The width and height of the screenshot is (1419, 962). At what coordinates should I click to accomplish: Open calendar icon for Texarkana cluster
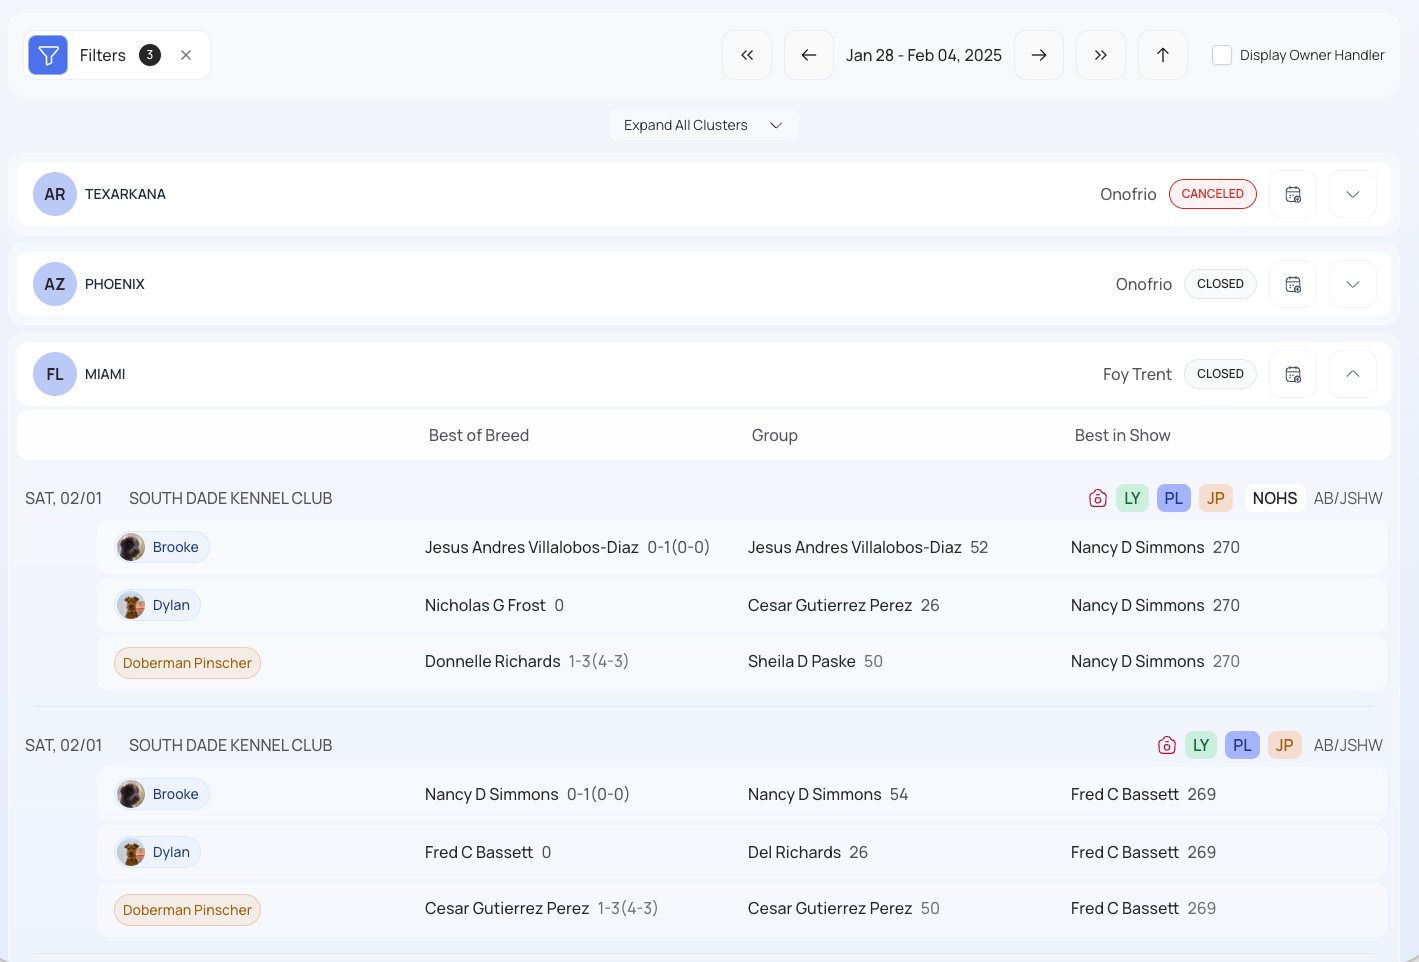(x=1293, y=194)
